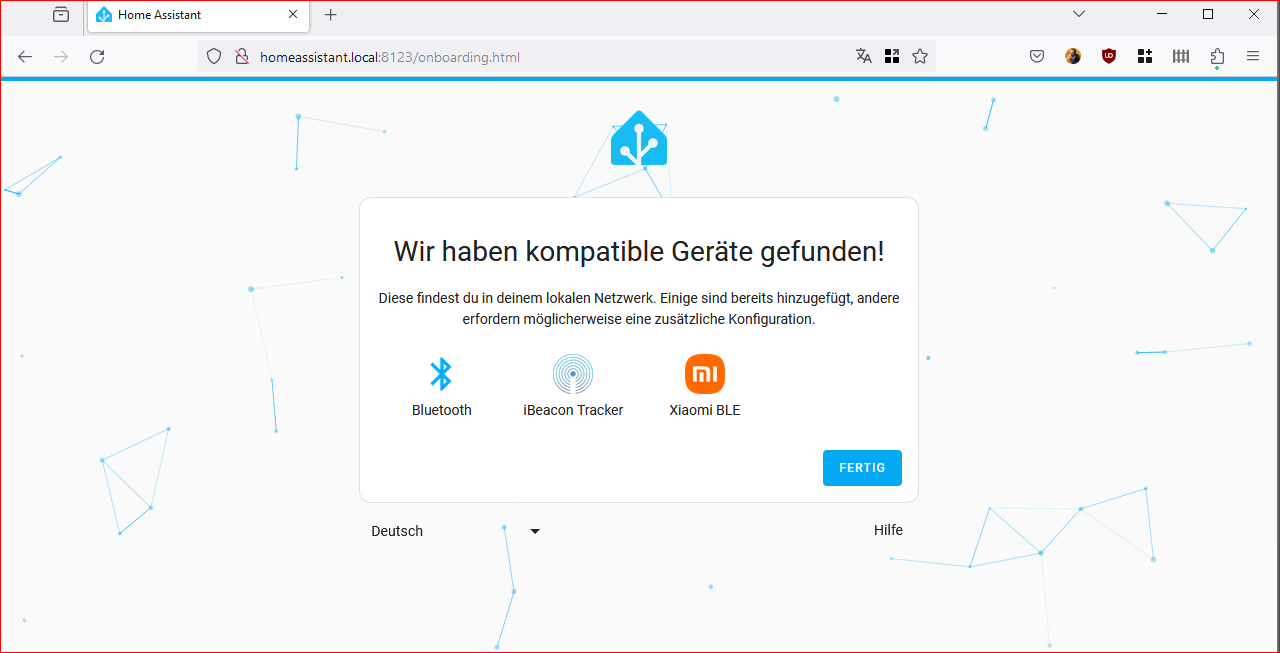The width and height of the screenshot is (1280, 653).
Task: Bookmark this page with the star icon
Action: 920,57
